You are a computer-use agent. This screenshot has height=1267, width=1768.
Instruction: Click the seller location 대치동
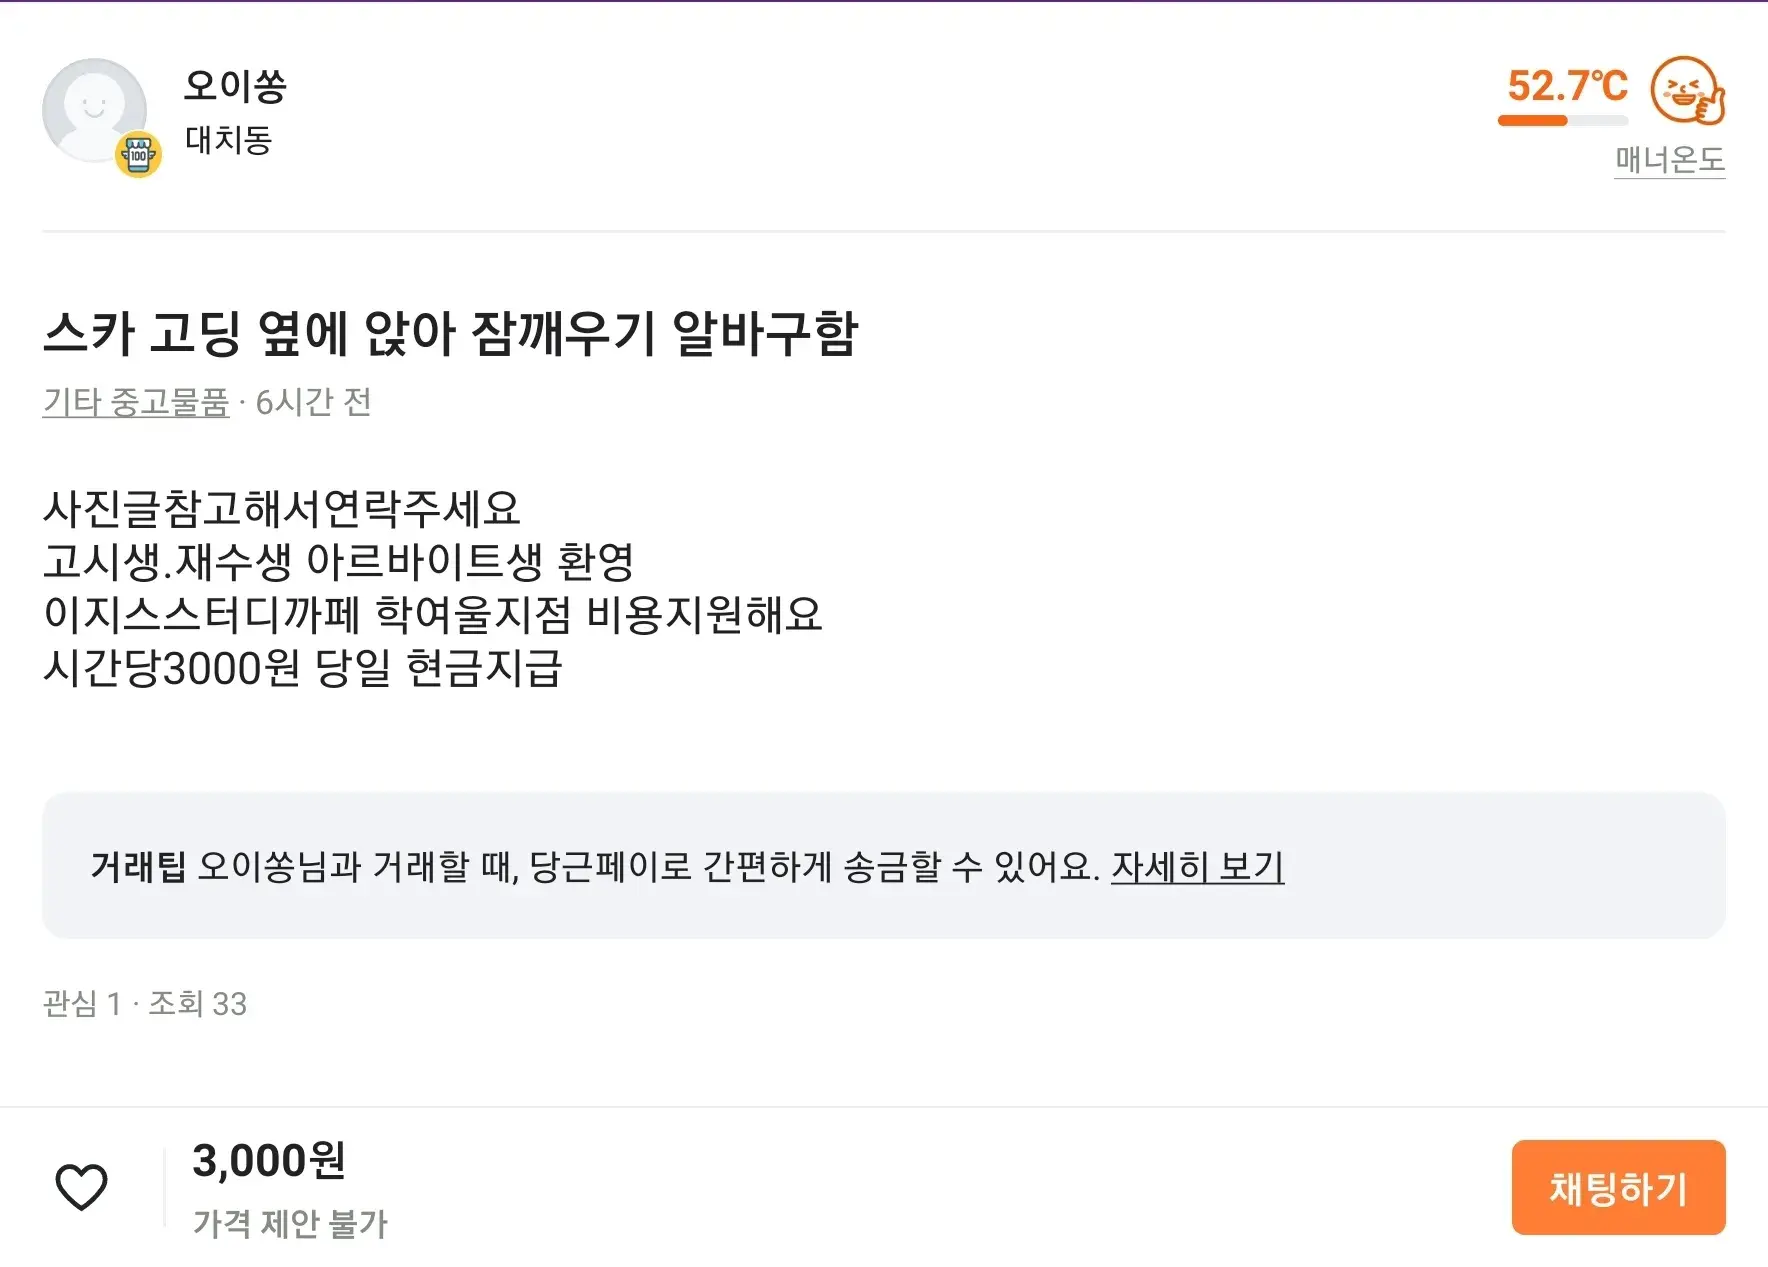click(x=228, y=140)
